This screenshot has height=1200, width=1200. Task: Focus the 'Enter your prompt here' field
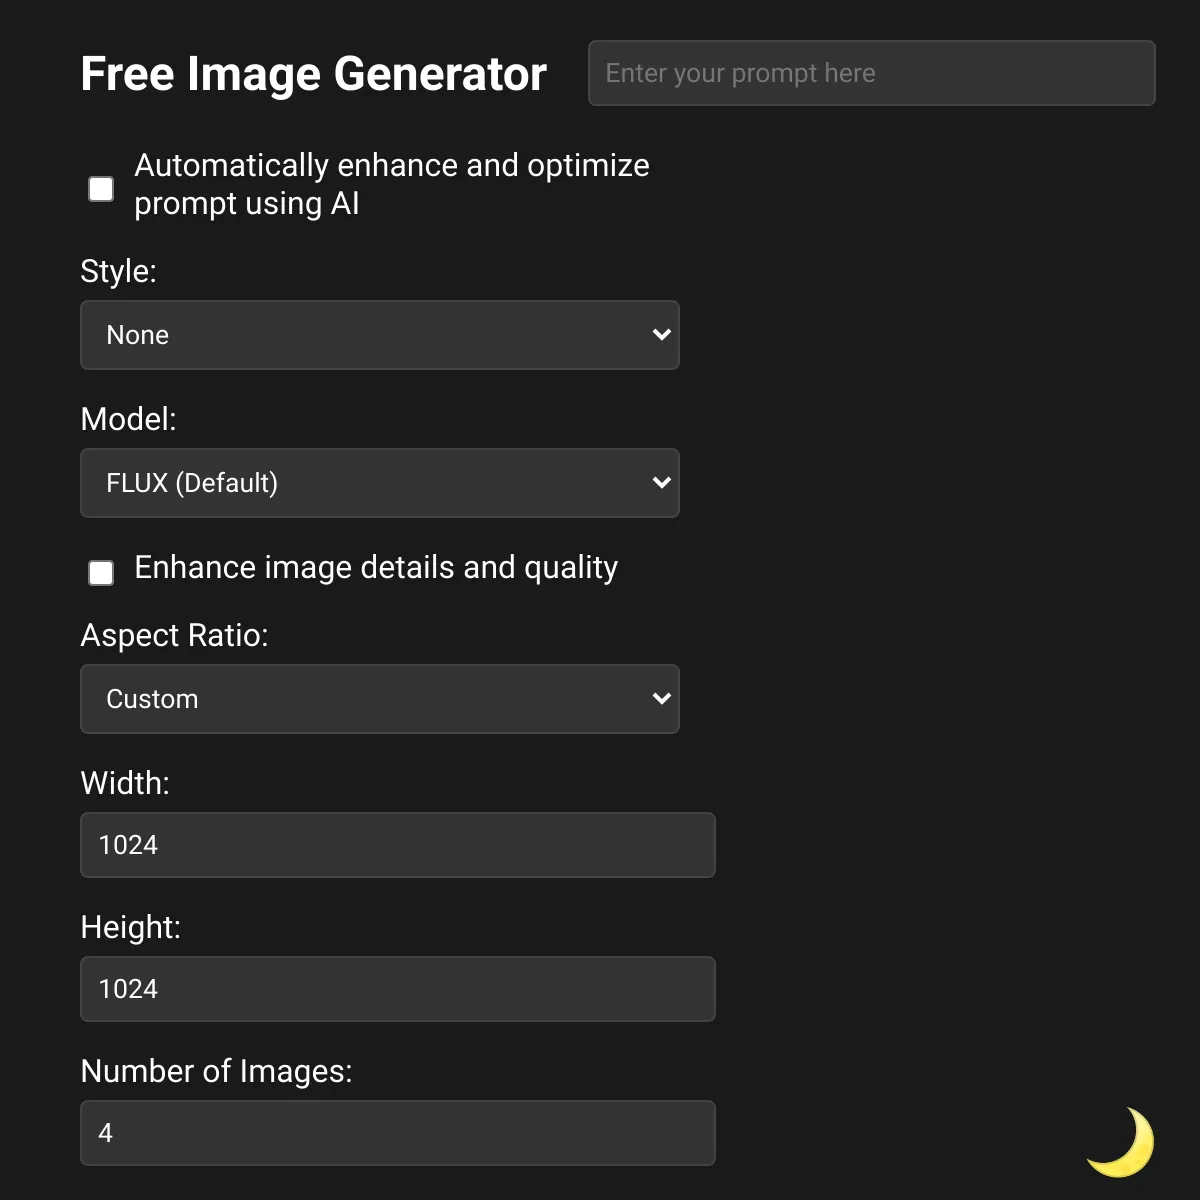pyautogui.click(x=872, y=73)
